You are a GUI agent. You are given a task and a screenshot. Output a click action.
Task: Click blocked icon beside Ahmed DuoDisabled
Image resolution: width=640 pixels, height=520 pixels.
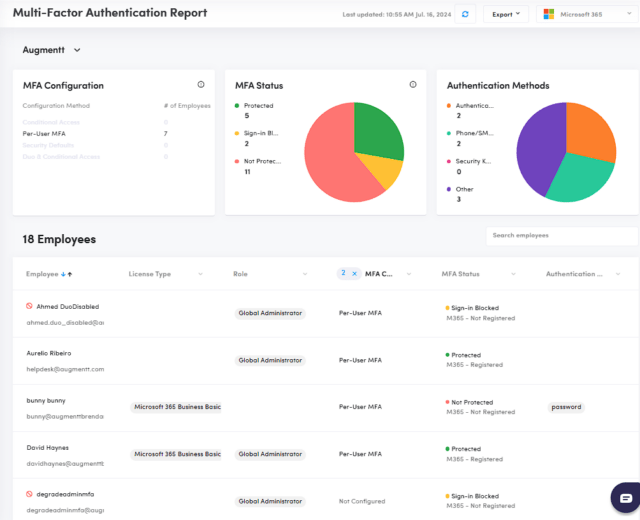click(x=29, y=306)
